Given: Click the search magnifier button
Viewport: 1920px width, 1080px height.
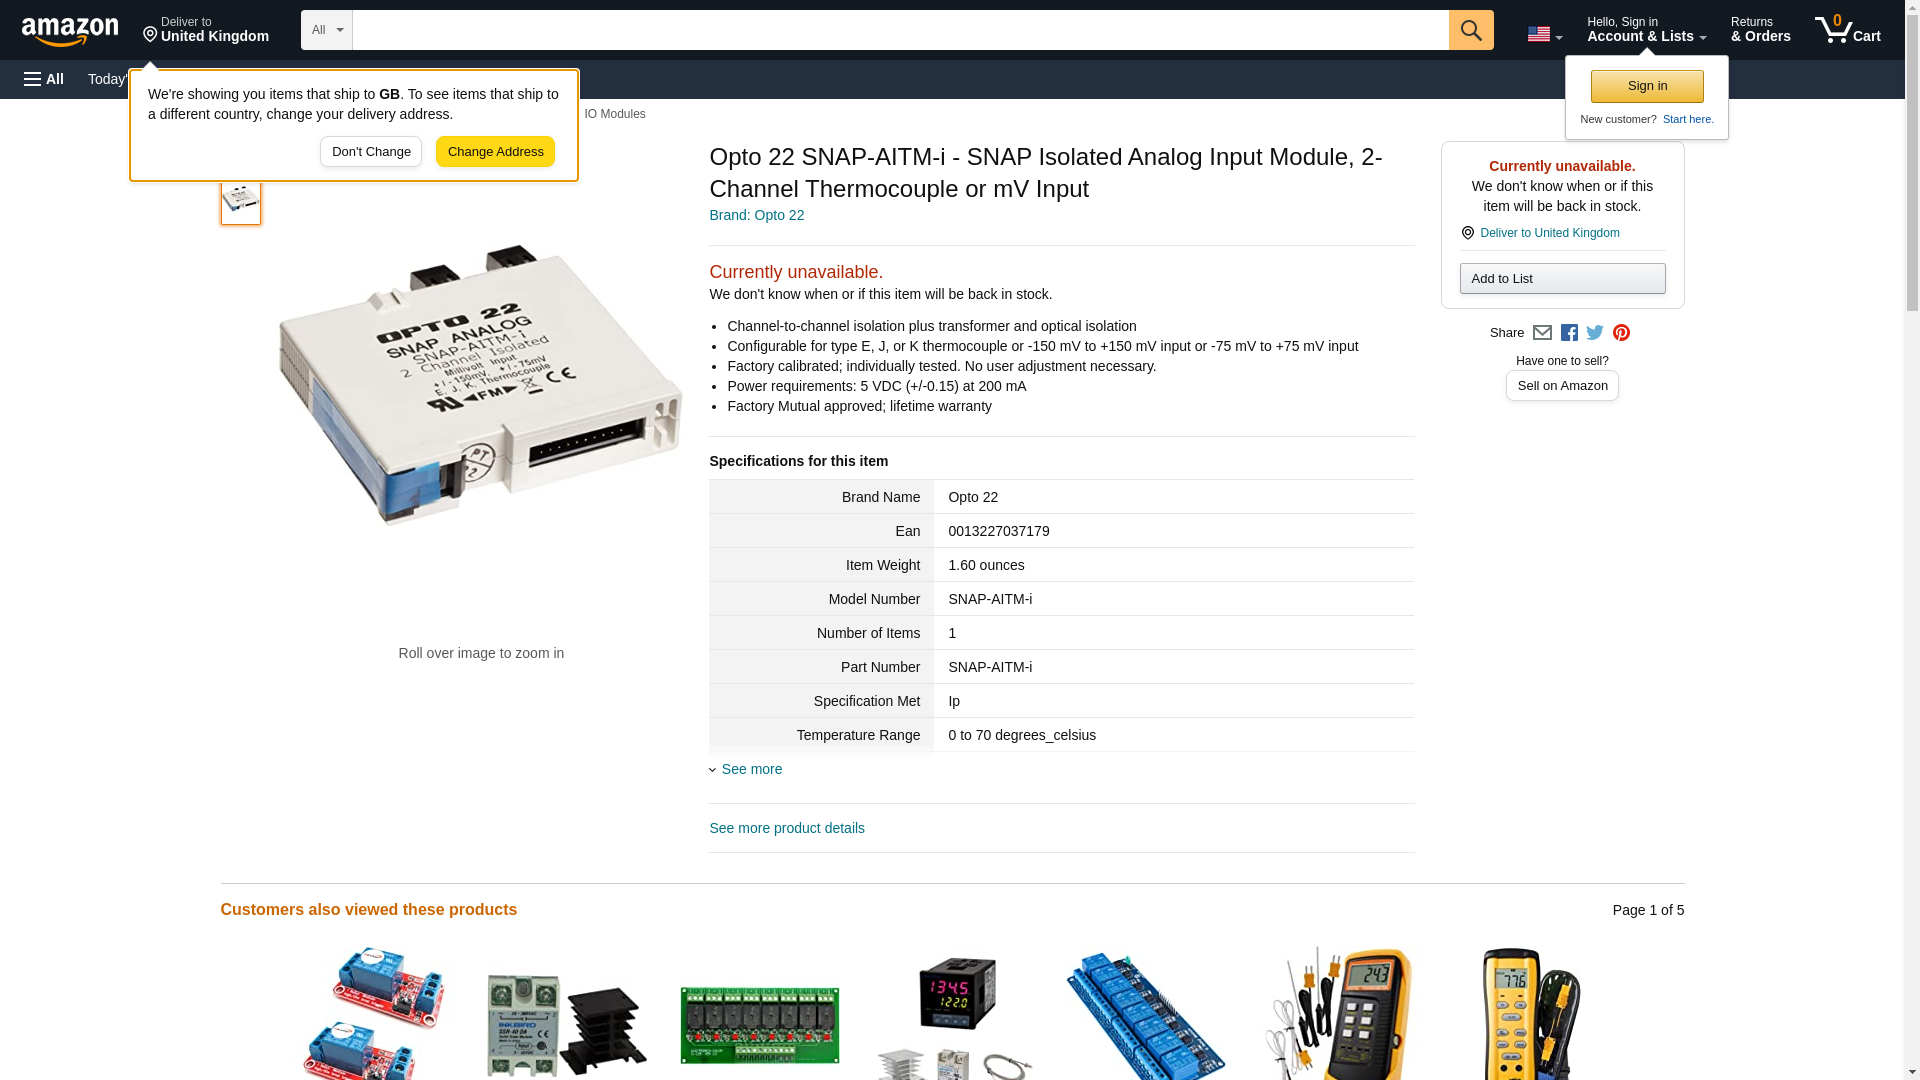Looking at the screenshot, I should [x=1470, y=30].
